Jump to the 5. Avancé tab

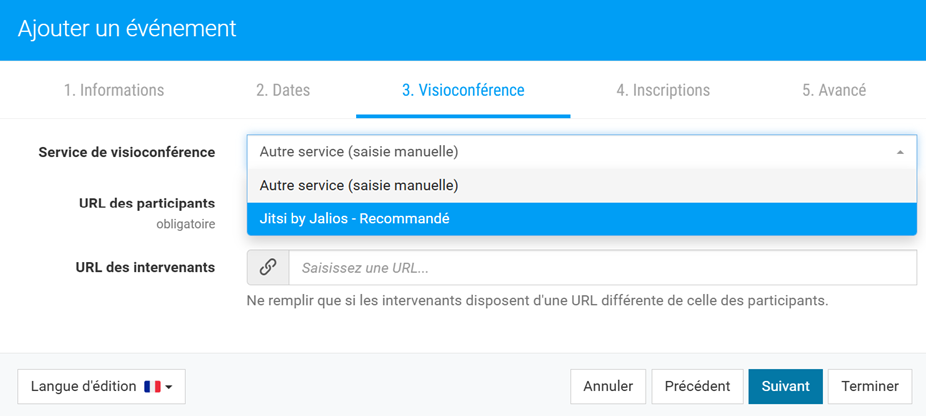834,90
